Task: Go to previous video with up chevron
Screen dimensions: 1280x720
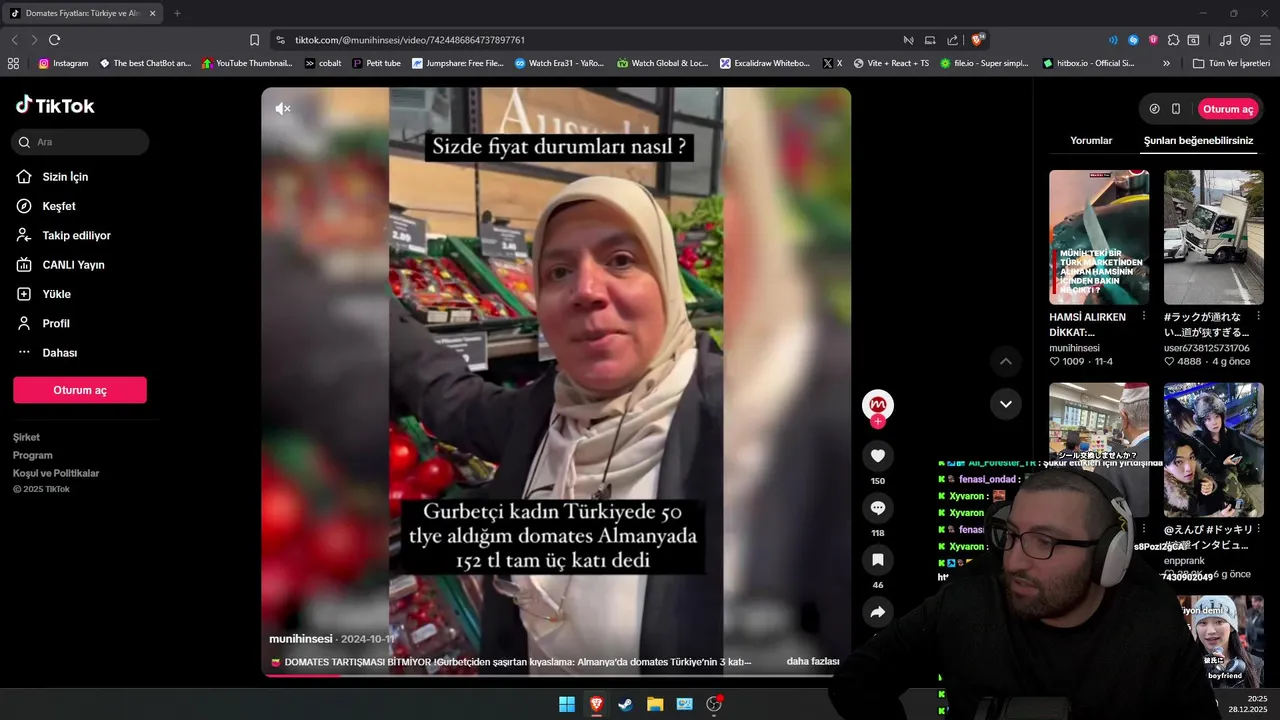Action: tap(1006, 361)
